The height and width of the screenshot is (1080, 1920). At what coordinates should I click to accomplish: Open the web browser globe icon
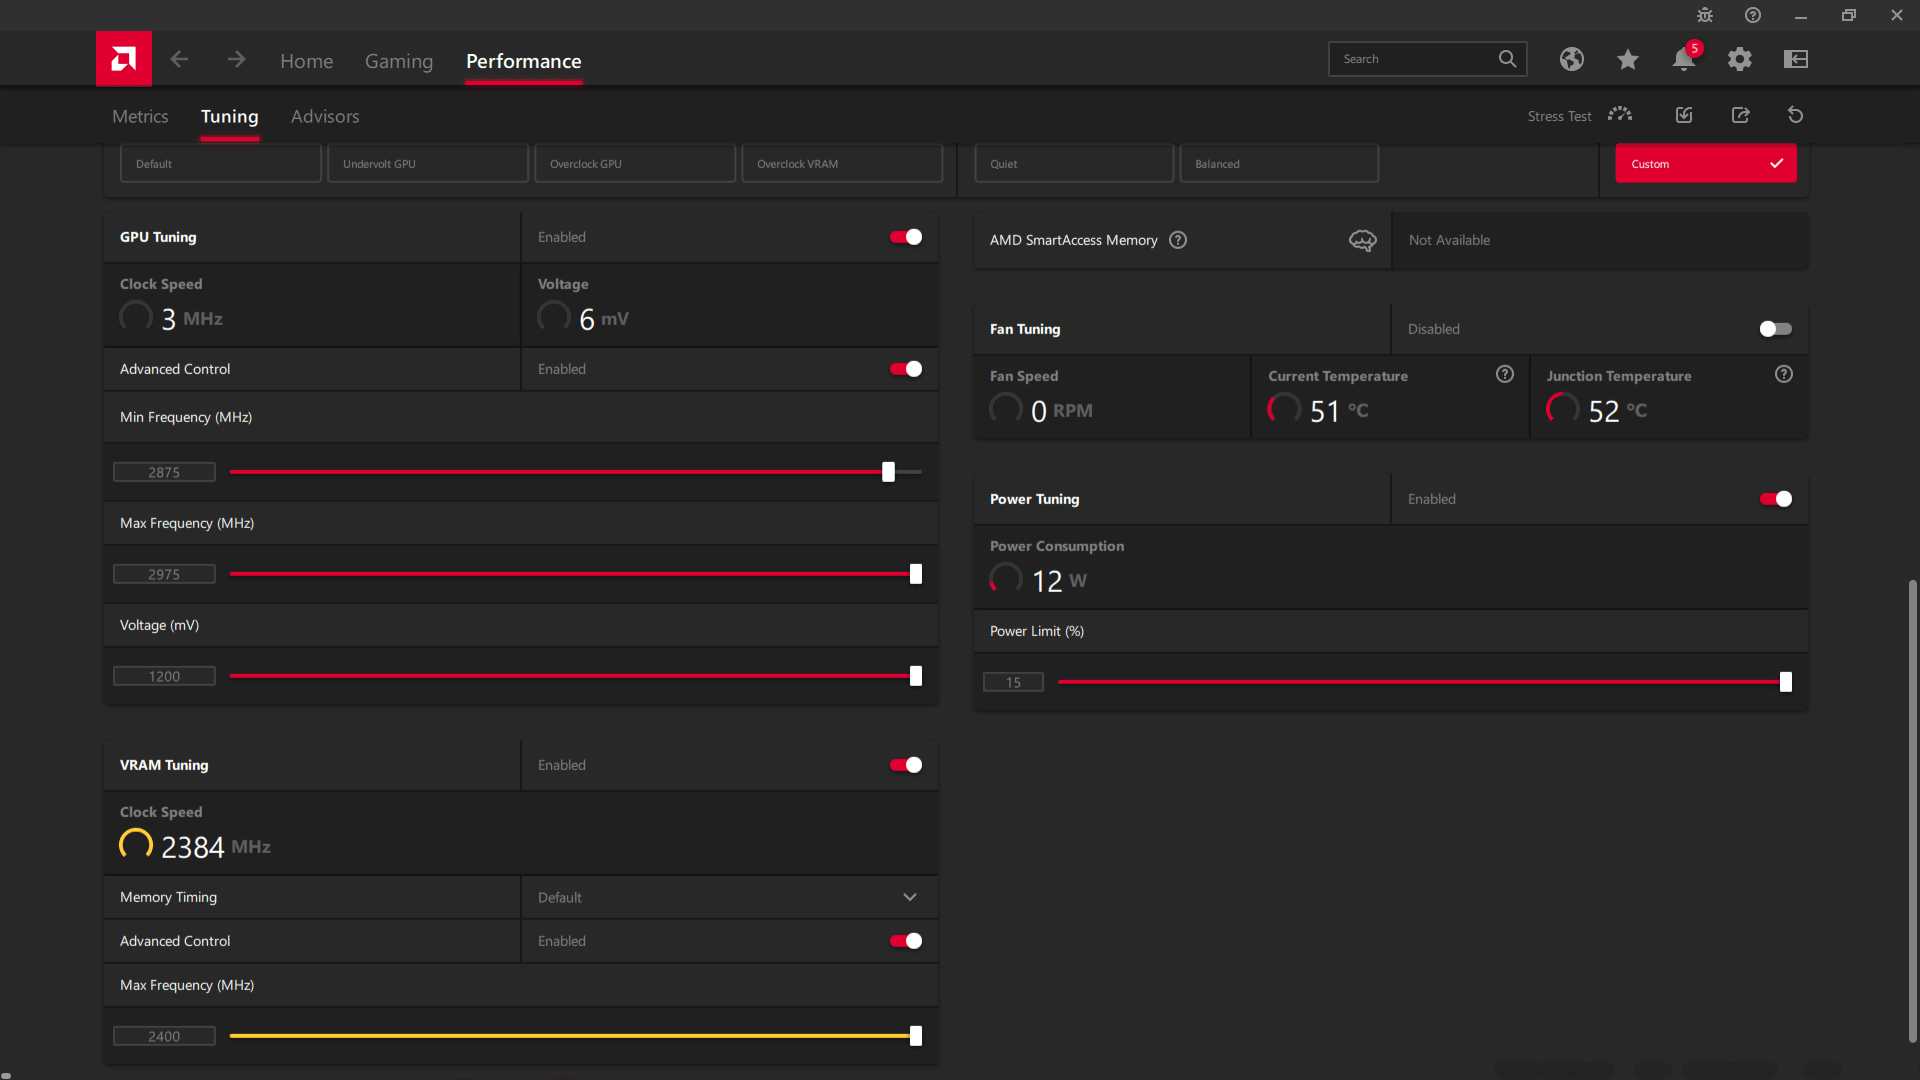pyautogui.click(x=1572, y=59)
